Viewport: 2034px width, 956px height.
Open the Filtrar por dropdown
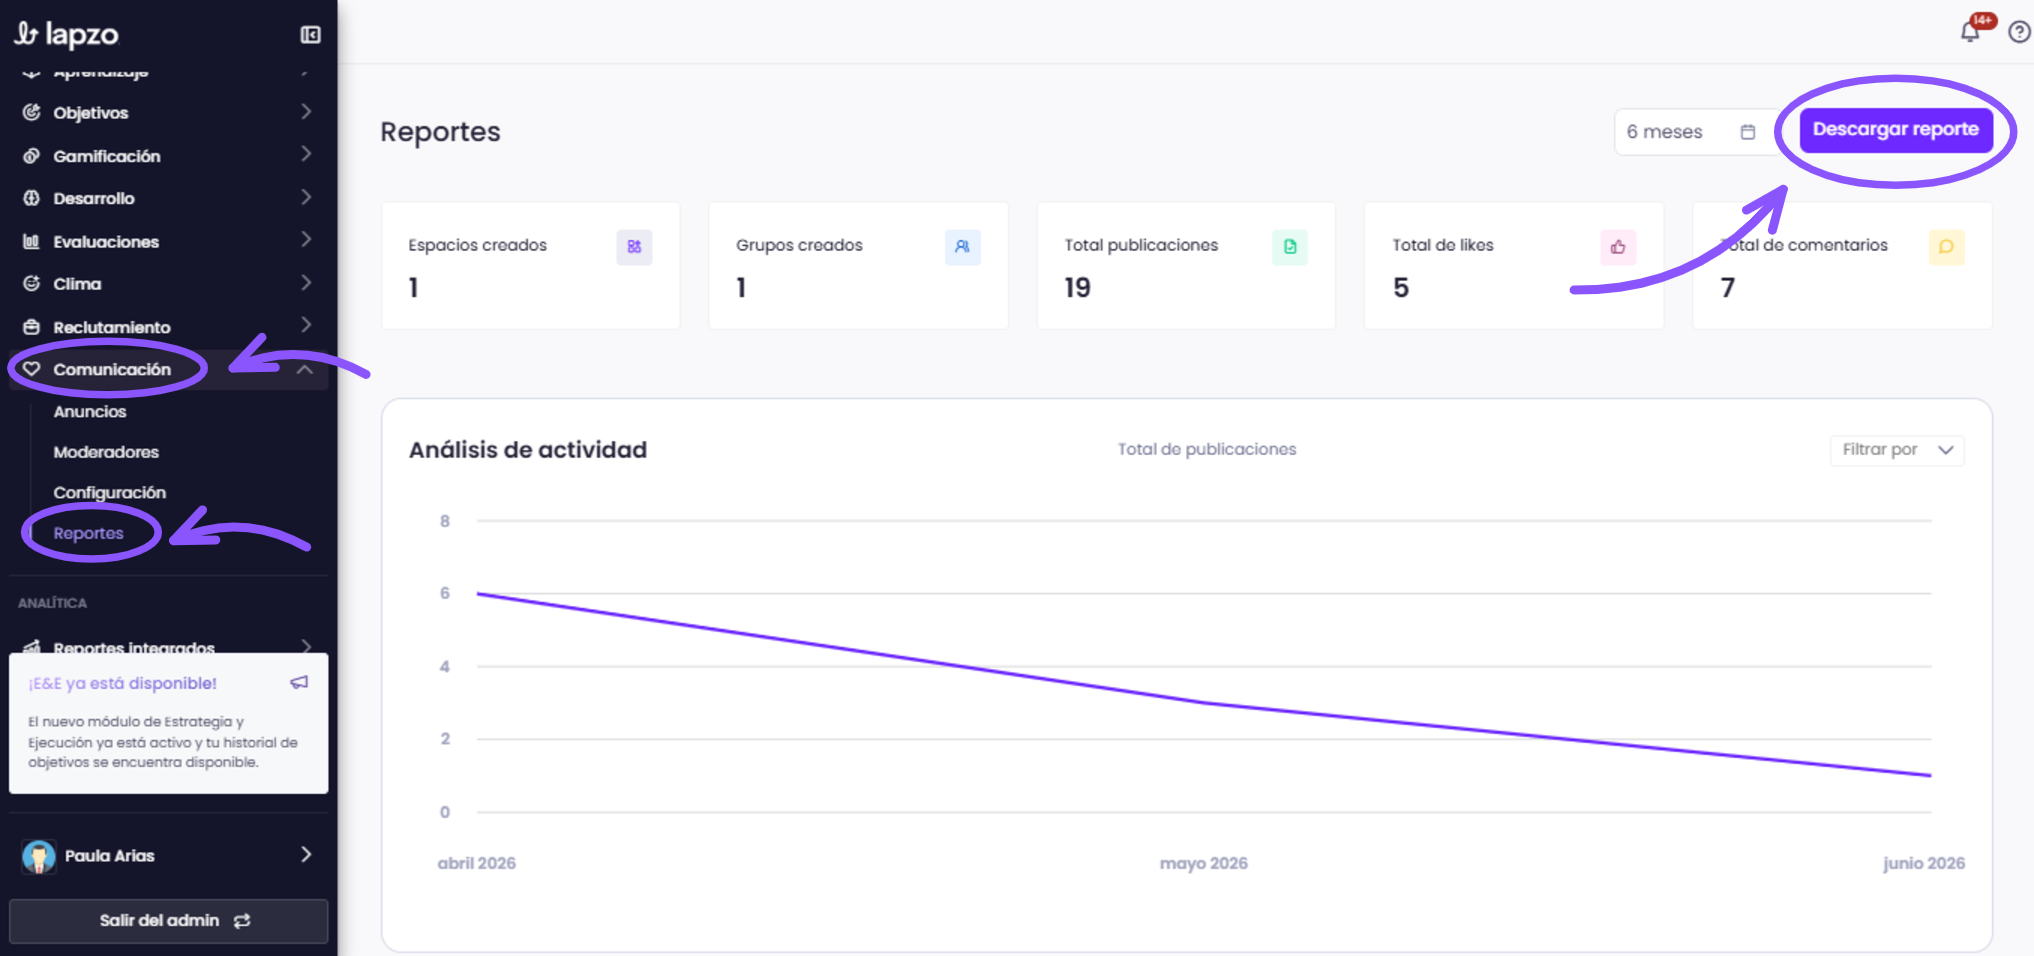[1897, 450]
